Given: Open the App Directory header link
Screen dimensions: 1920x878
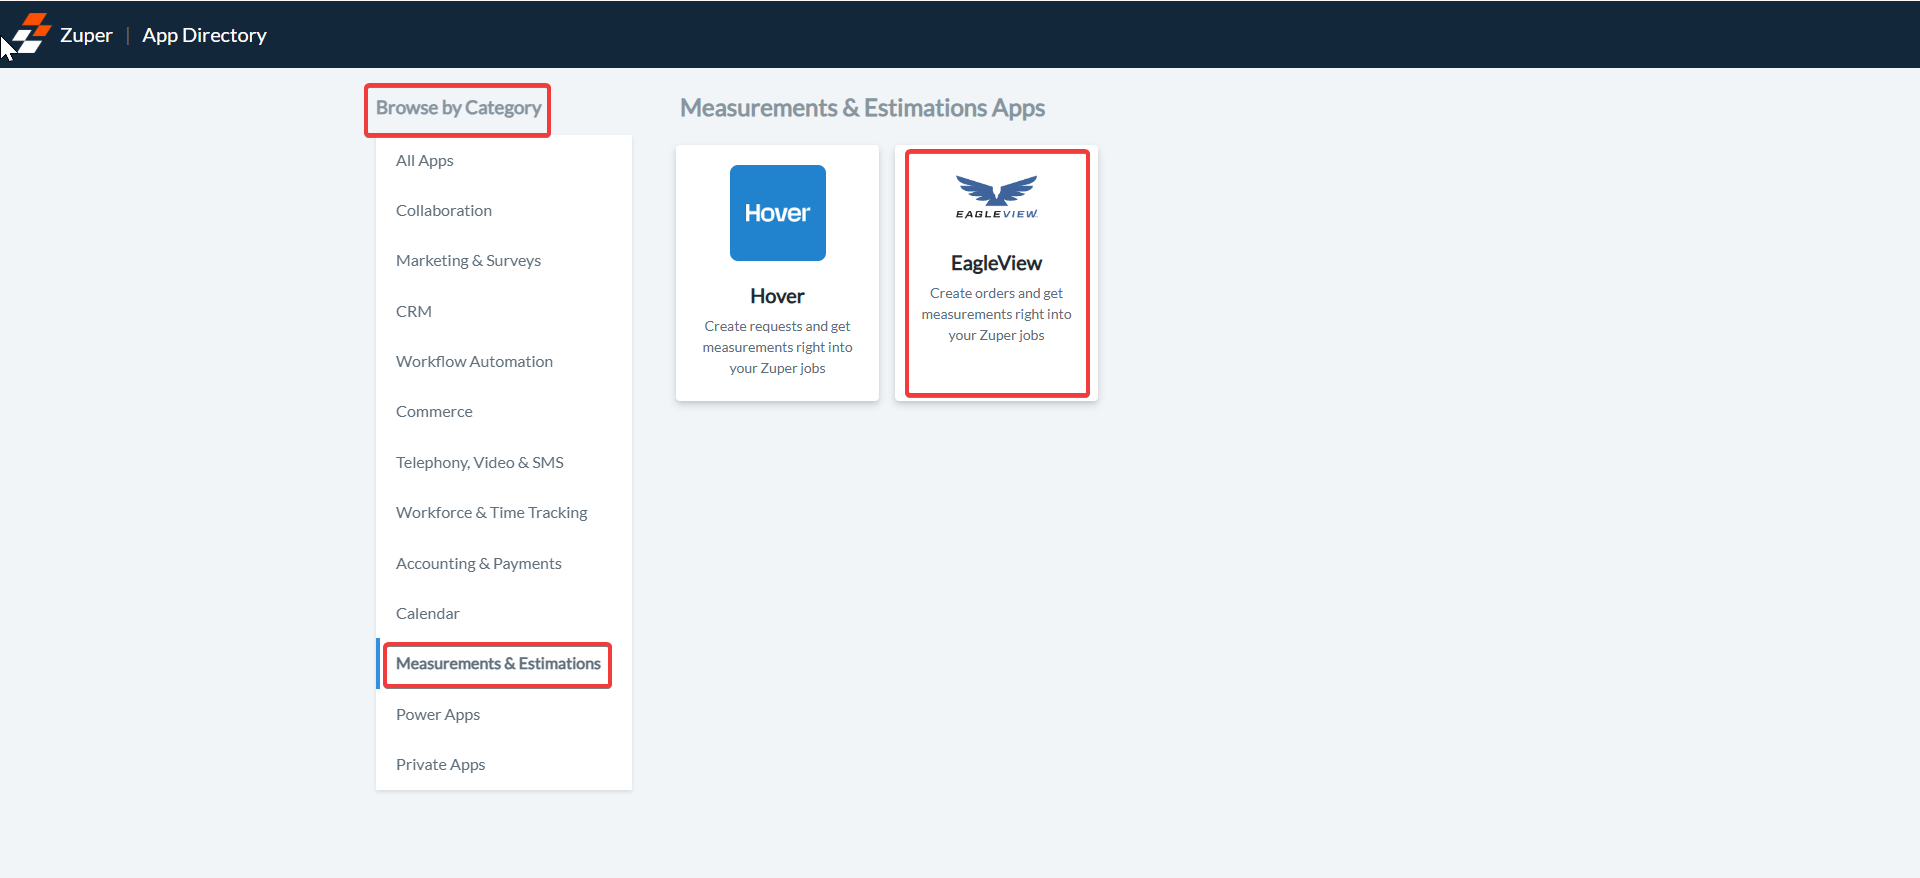Looking at the screenshot, I should coord(204,35).
